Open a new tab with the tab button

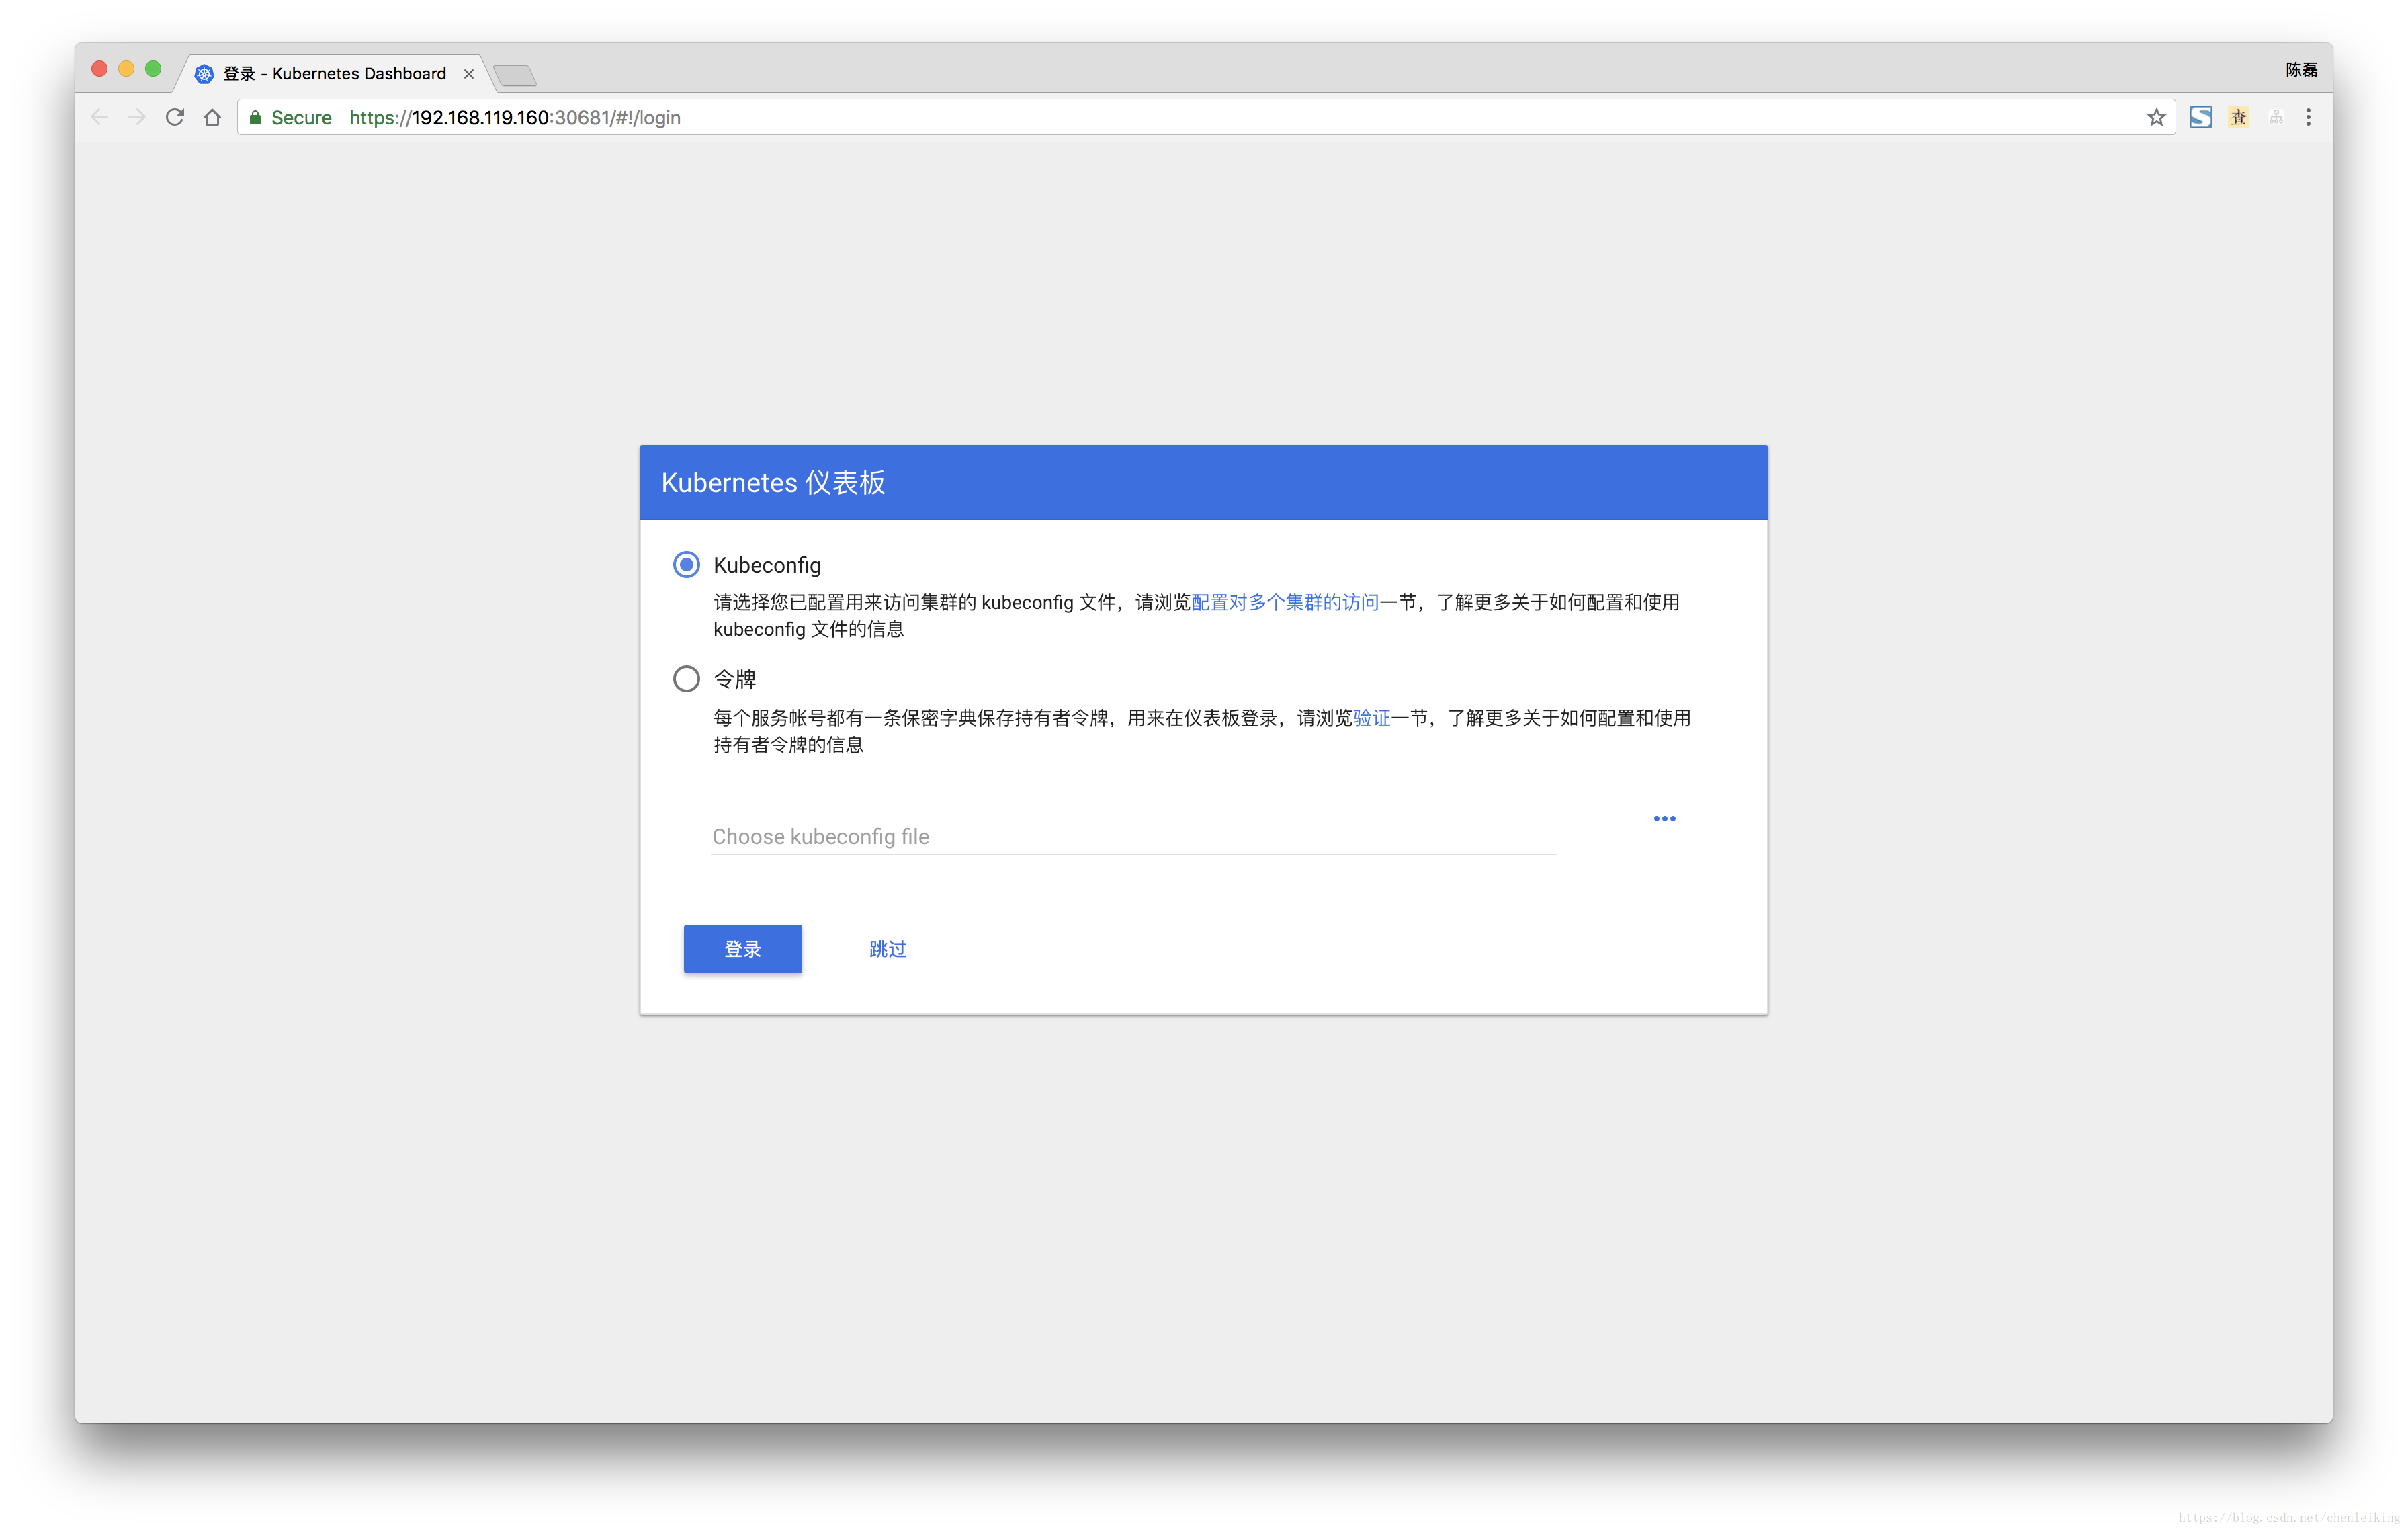515,75
